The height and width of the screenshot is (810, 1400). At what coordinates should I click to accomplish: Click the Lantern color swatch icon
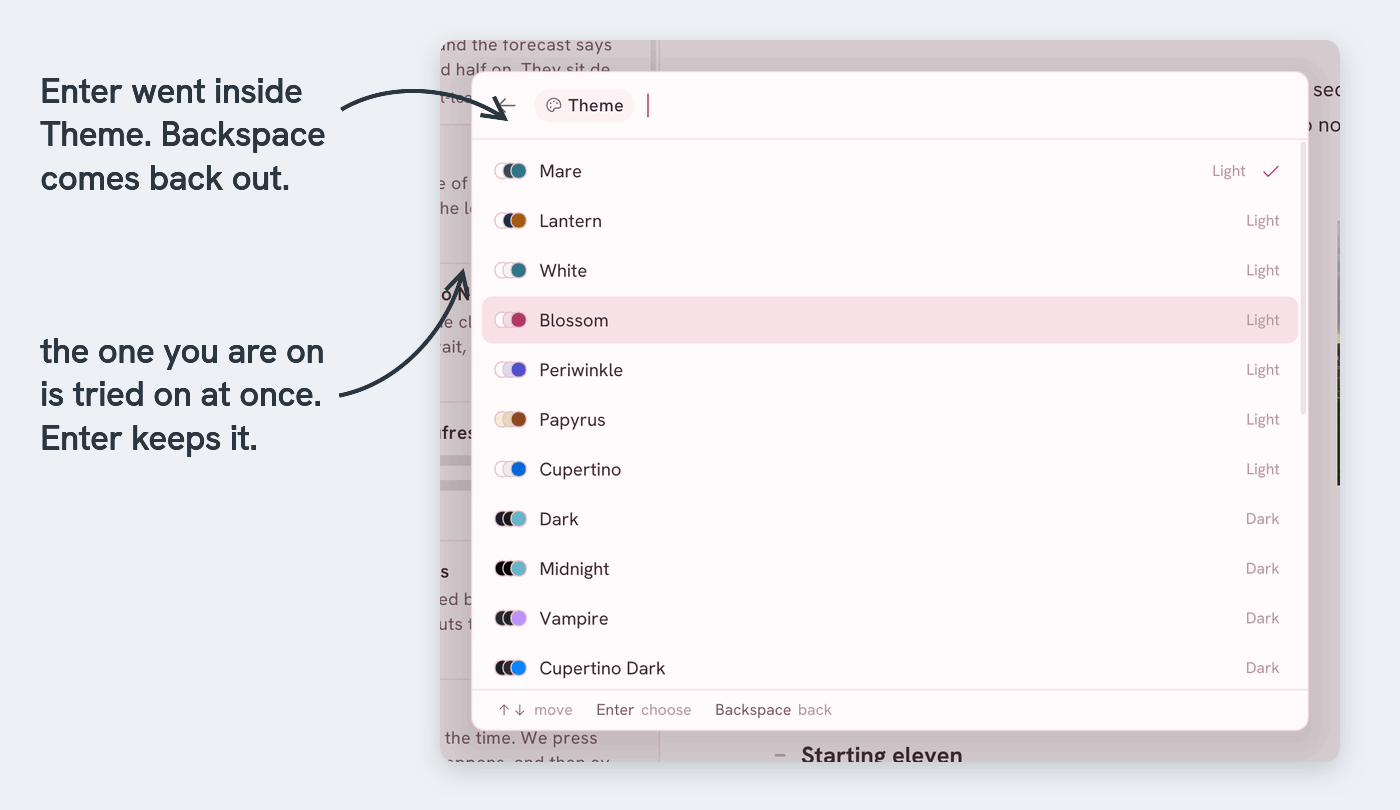tap(511, 221)
